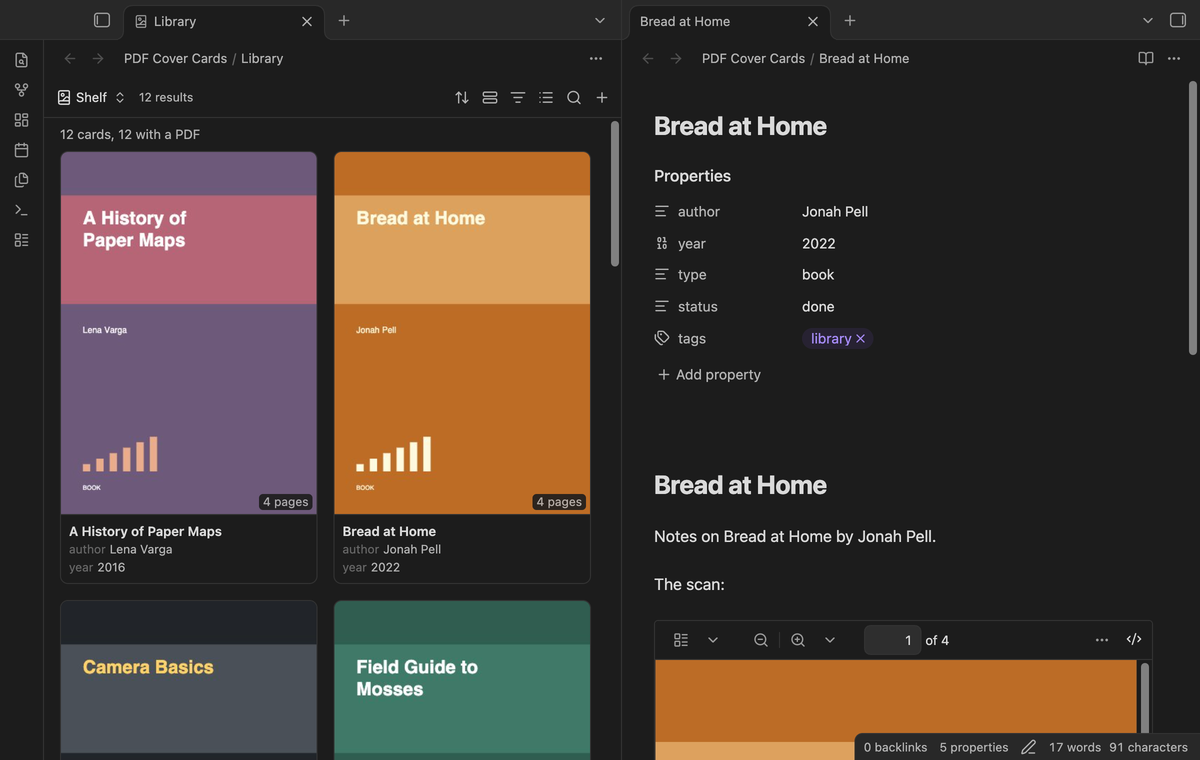
Task: Zoom out the embedded PDF
Action: point(761,640)
